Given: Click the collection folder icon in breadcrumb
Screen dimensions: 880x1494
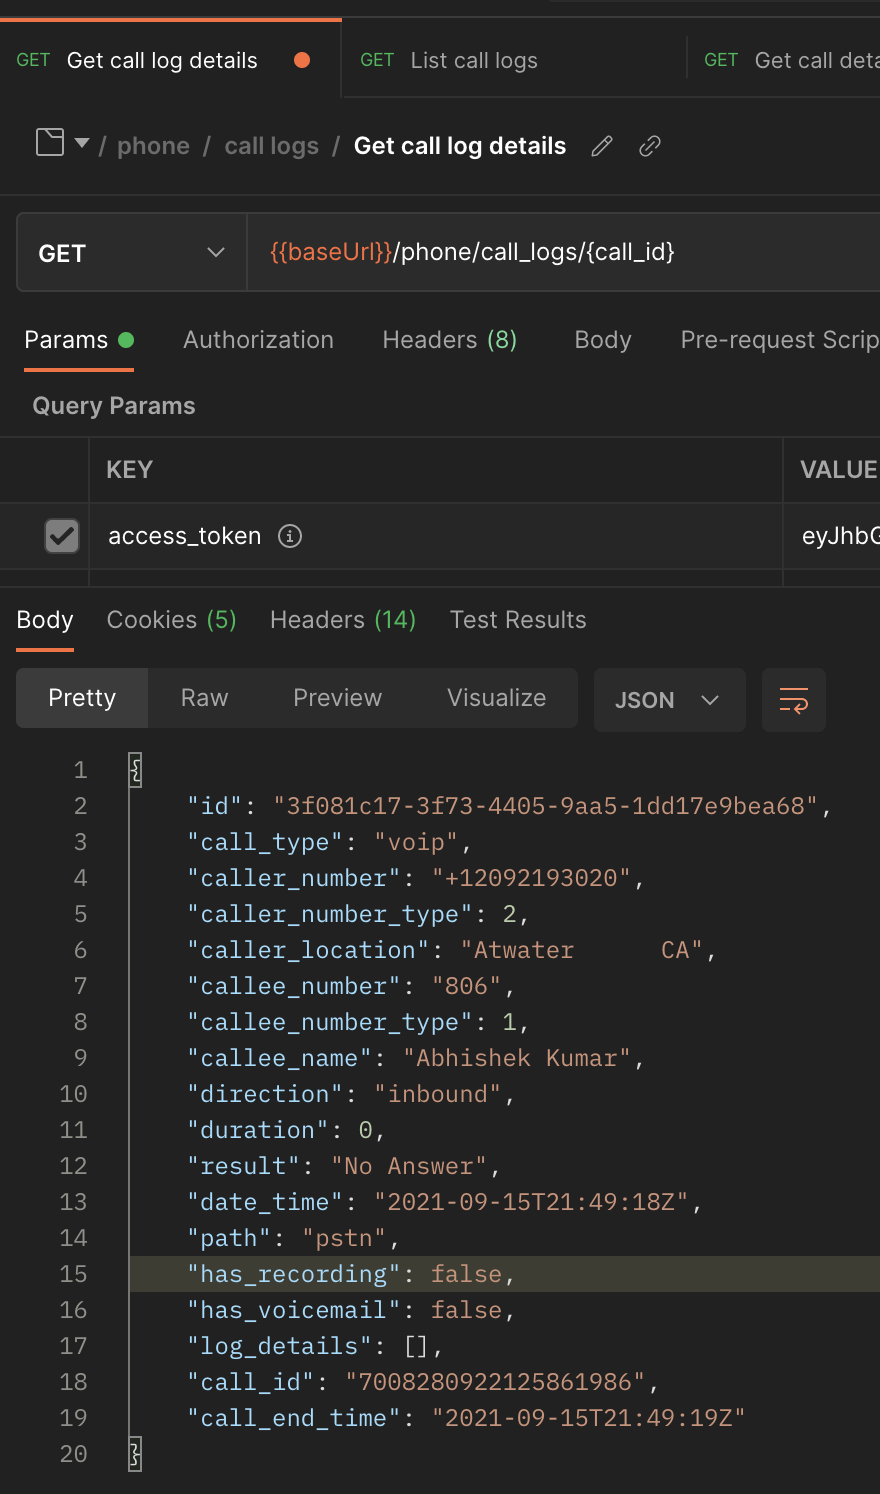Looking at the screenshot, I should pos(50,143).
